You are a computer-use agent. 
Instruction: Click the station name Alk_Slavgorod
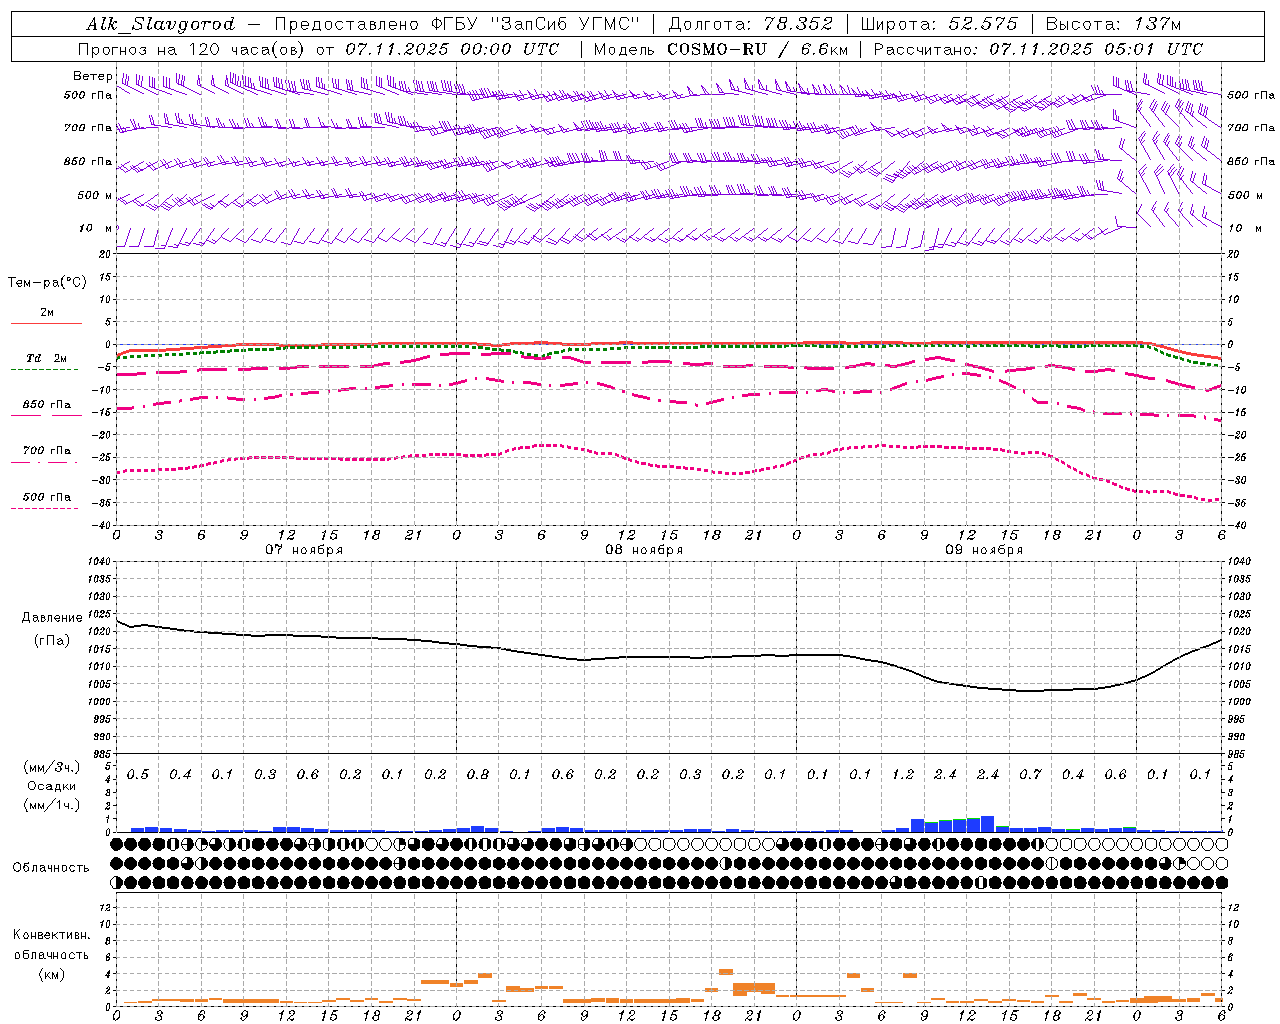pyautogui.click(x=161, y=24)
